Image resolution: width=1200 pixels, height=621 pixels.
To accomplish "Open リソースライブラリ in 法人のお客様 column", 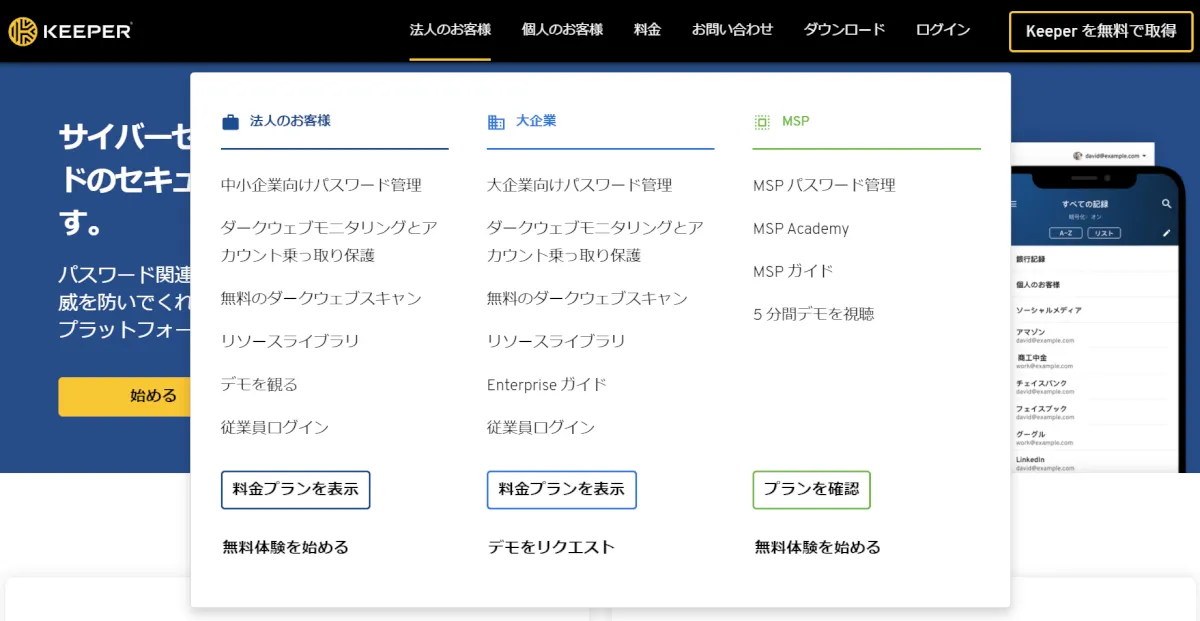I will [290, 341].
